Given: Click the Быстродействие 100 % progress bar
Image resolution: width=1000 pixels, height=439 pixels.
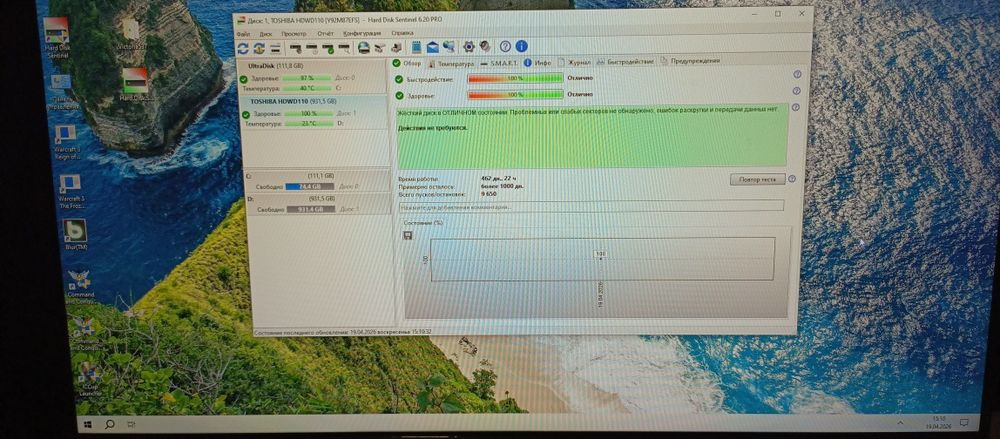Looking at the screenshot, I should 515,78.
